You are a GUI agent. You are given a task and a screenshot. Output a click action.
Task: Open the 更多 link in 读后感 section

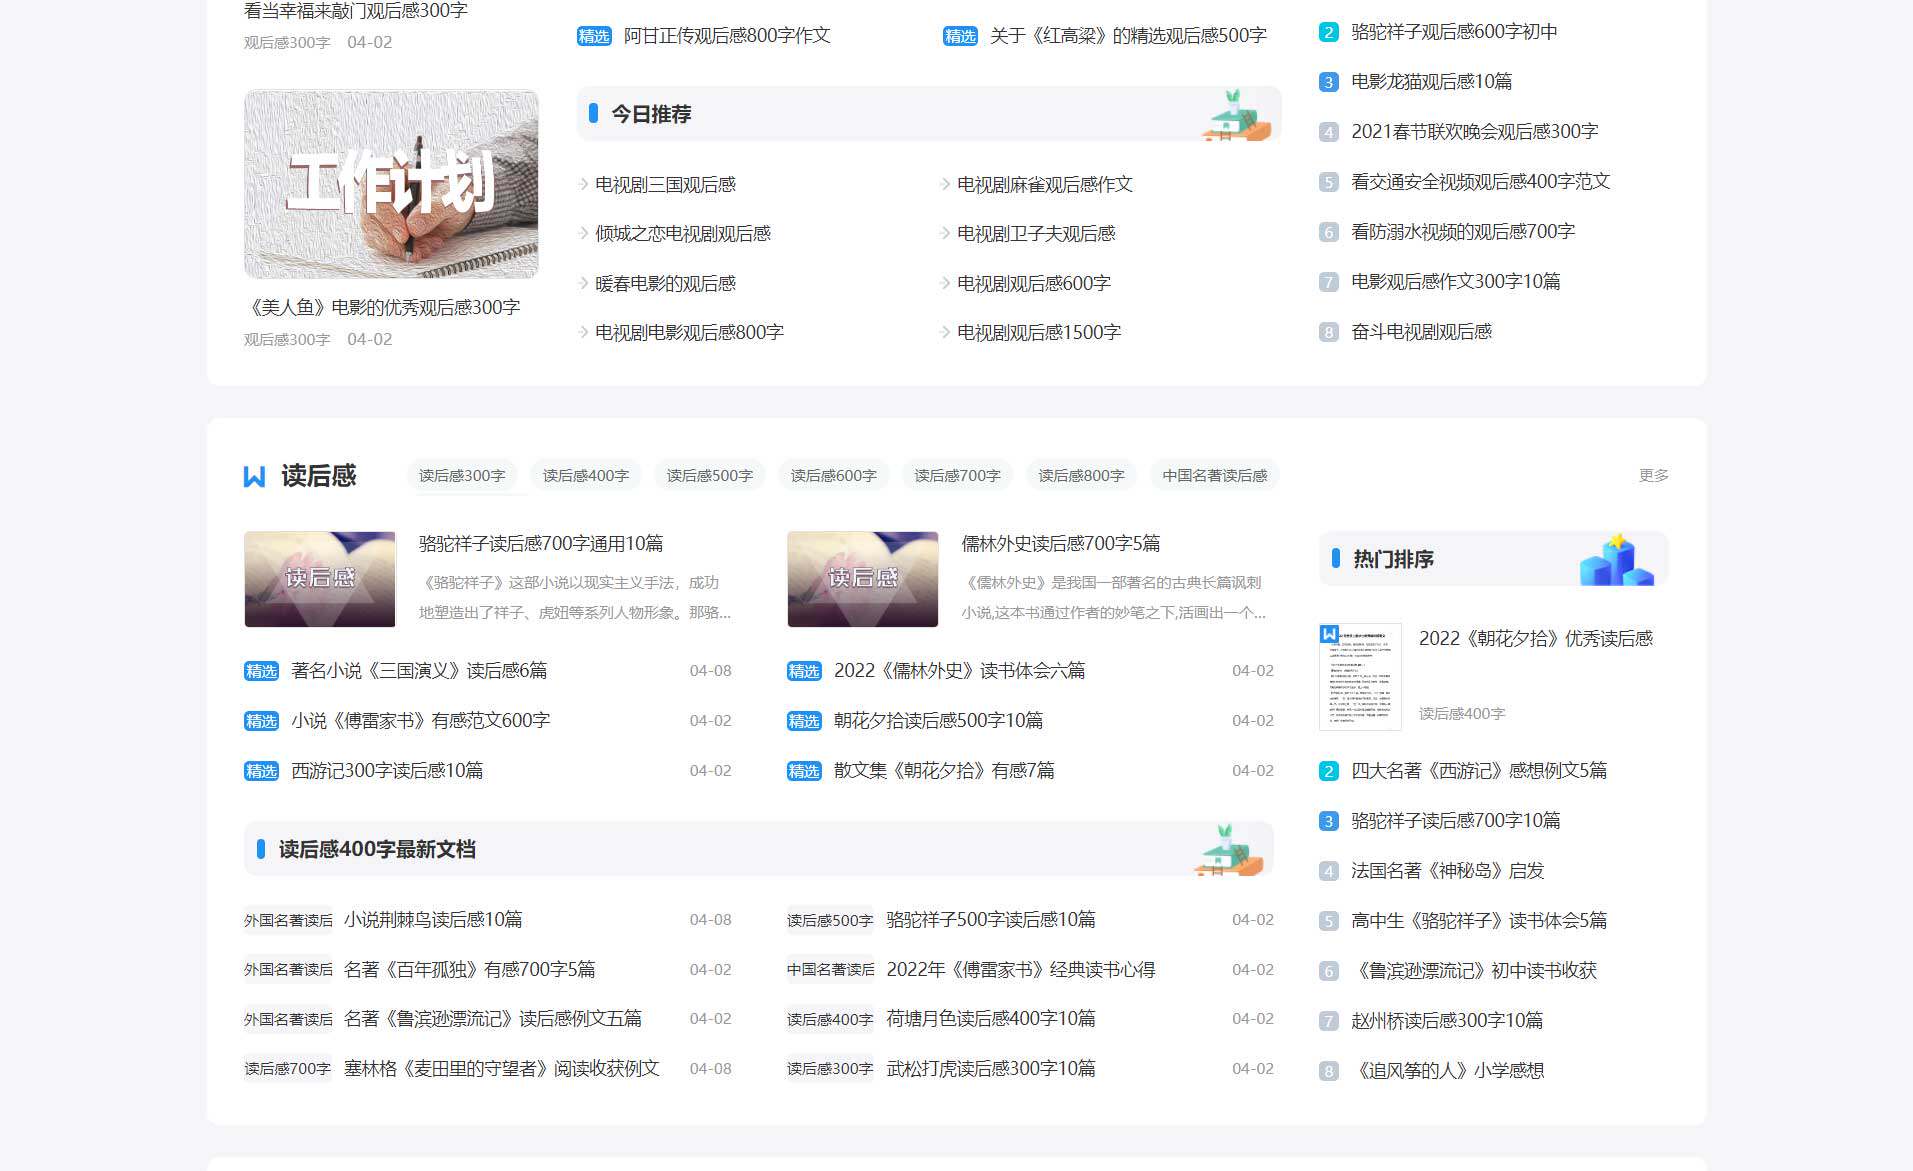point(1652,476)
